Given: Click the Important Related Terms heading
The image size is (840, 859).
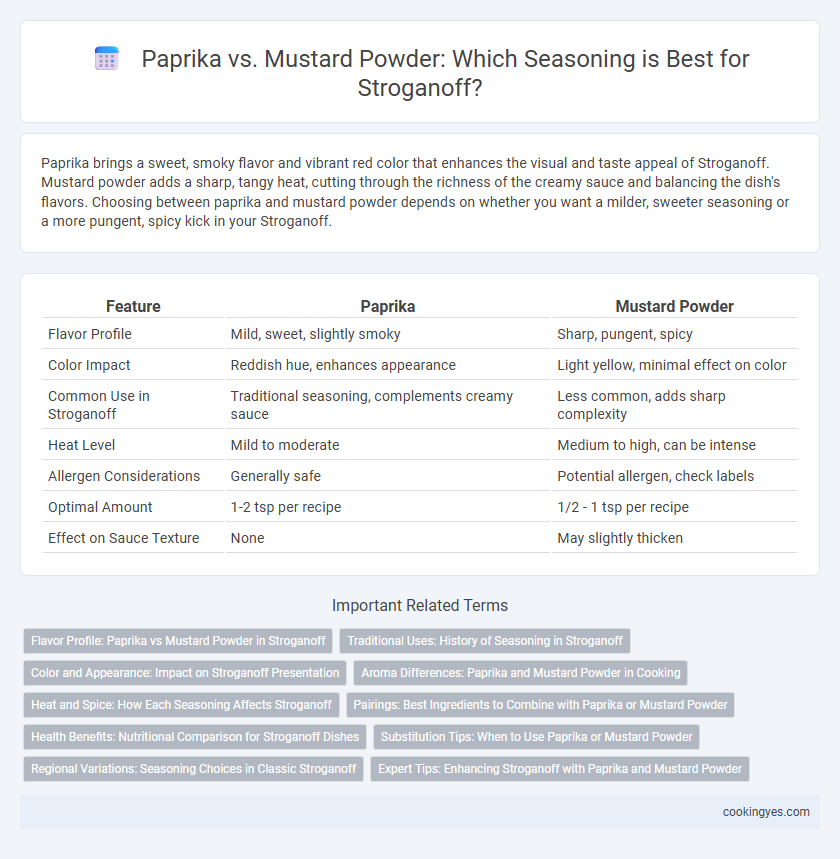Looking at the screenshot, I should tap(420, 605).
